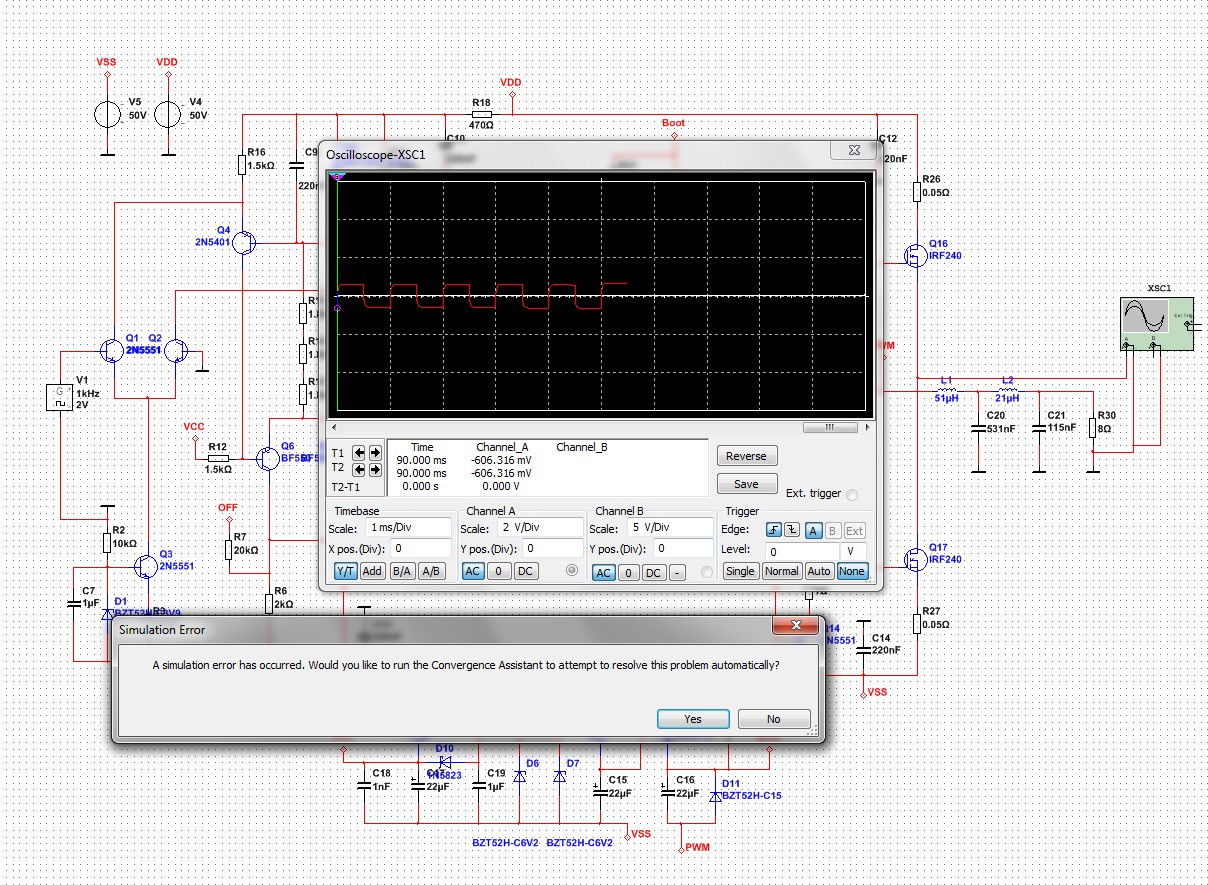Click Yes to run the Convergence Assistant
Image resolution: width=1208 pixels, height=885 pixels.
693,719
